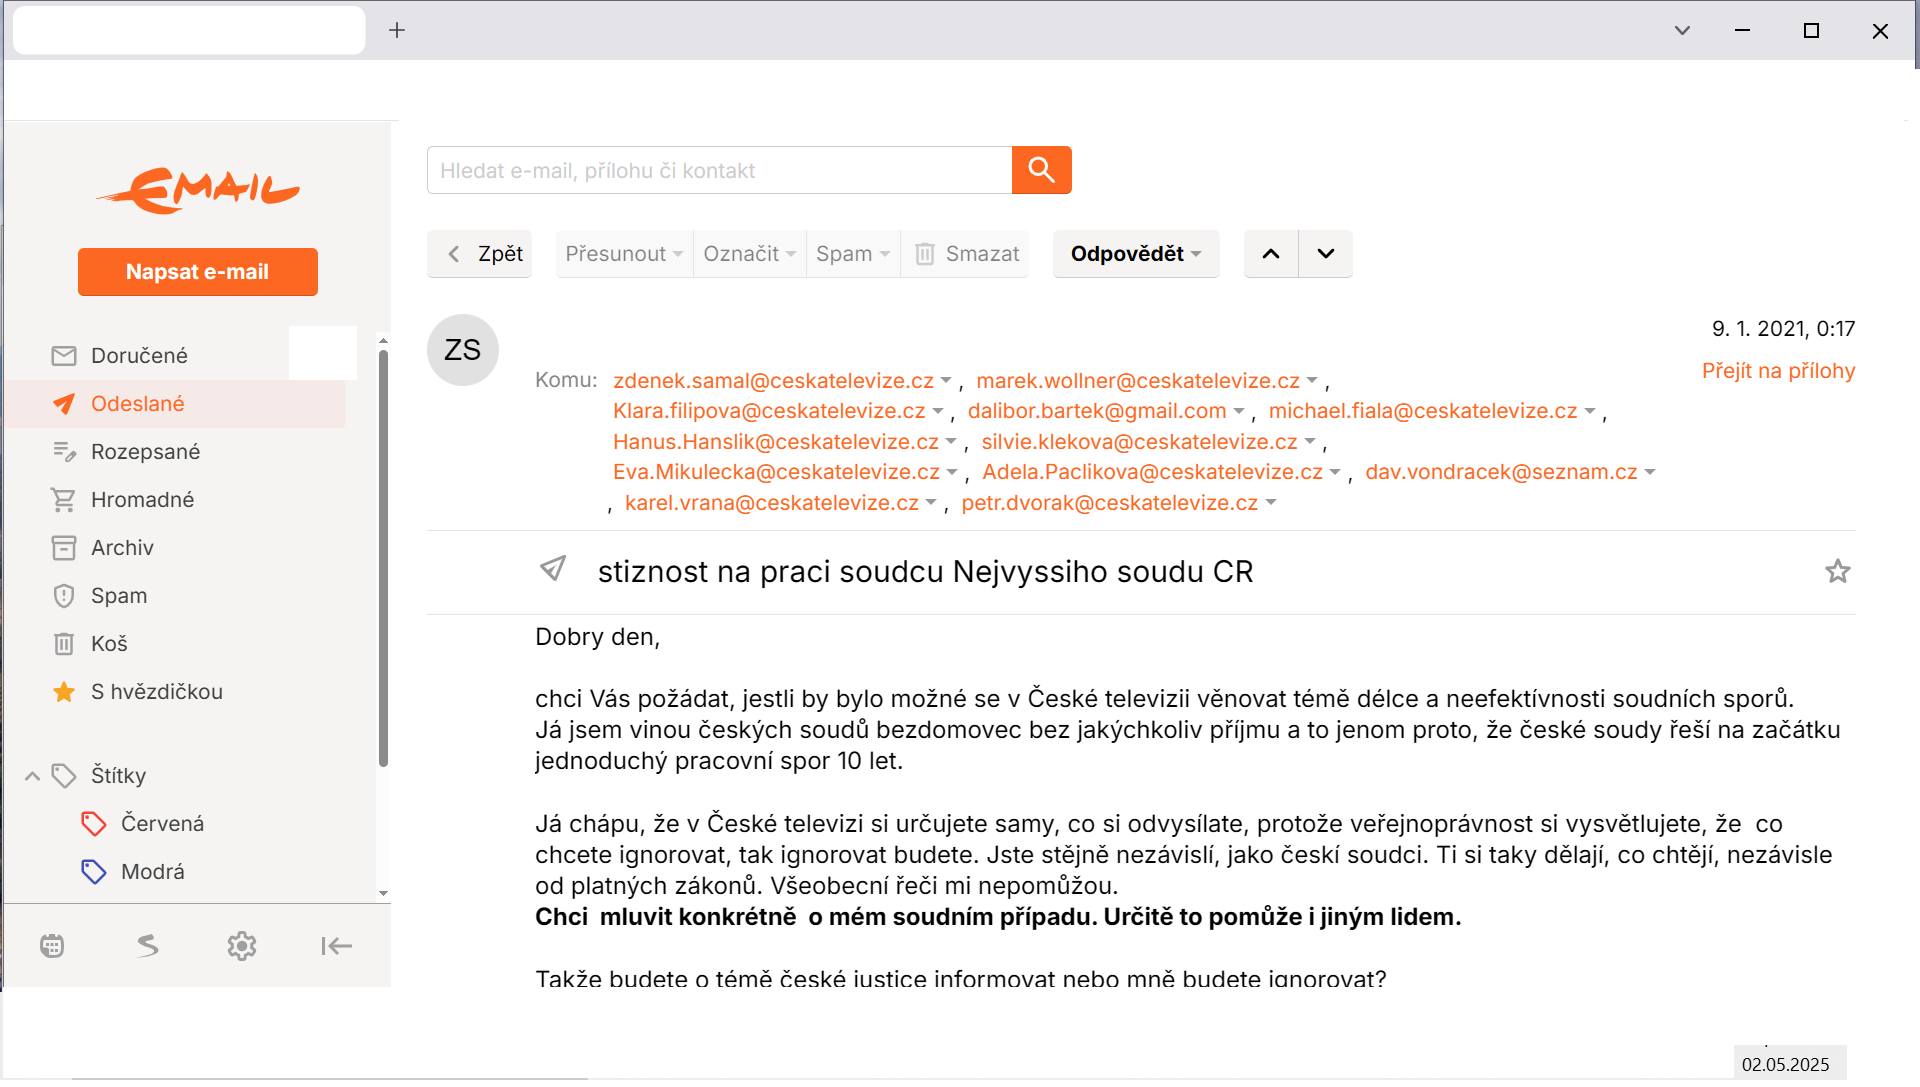Viewport: 1920px width, 1087px height.
Task: Click the Napsat e-mail button
Action: point(198,272)
